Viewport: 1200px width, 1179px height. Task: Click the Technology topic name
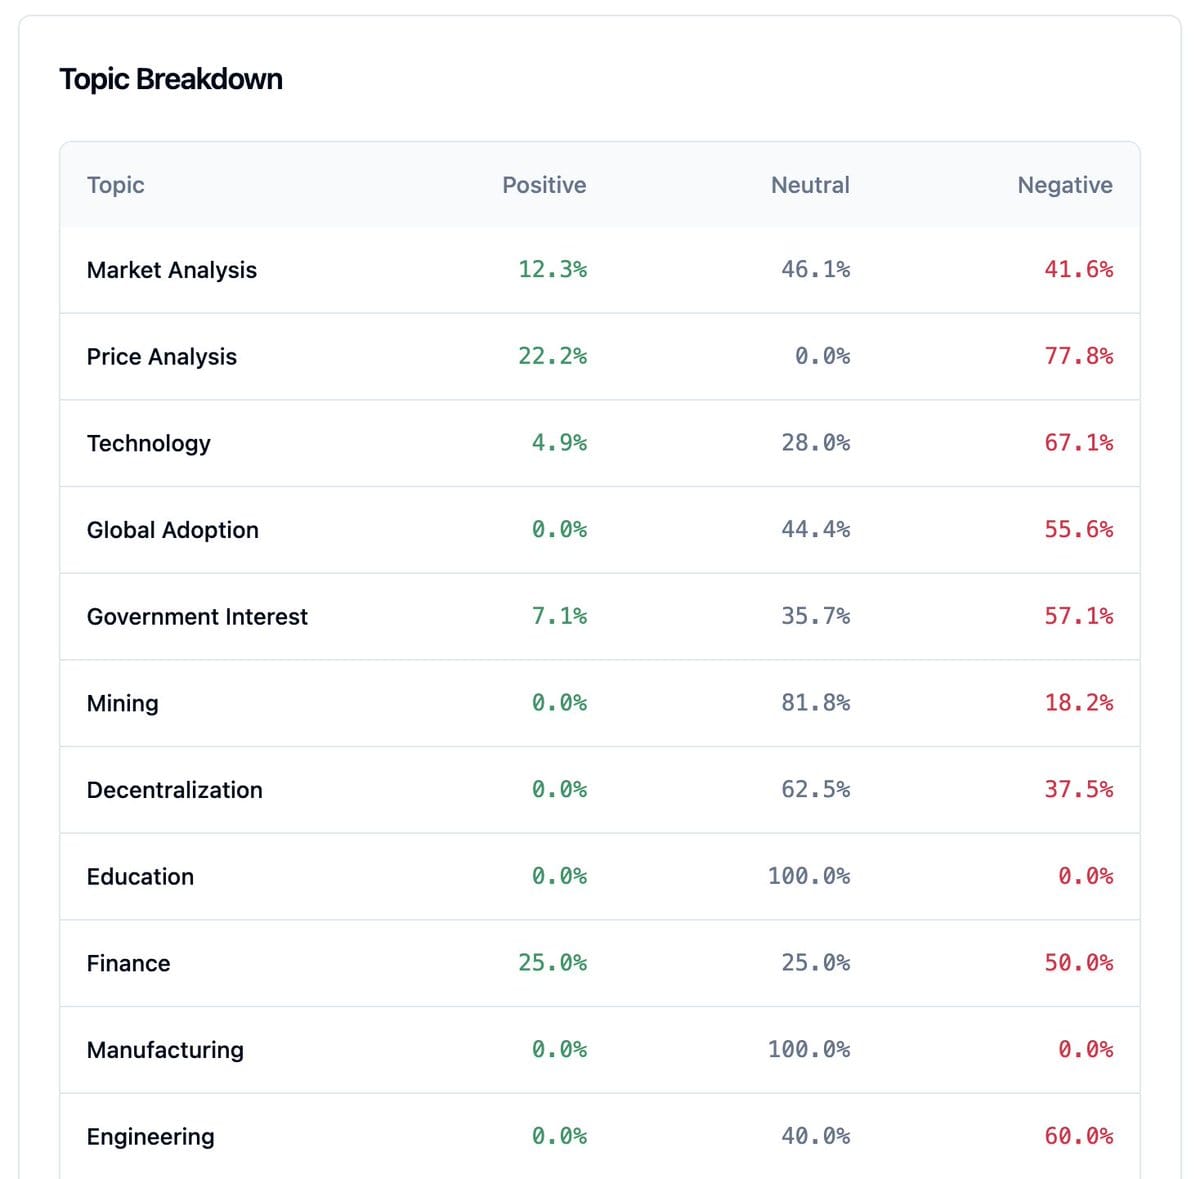click(x=149, y=443)
